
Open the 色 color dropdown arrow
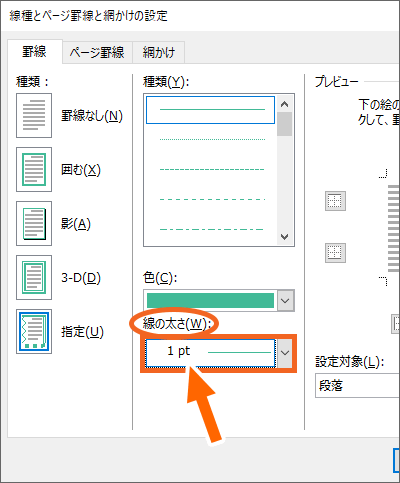[285, 301]
